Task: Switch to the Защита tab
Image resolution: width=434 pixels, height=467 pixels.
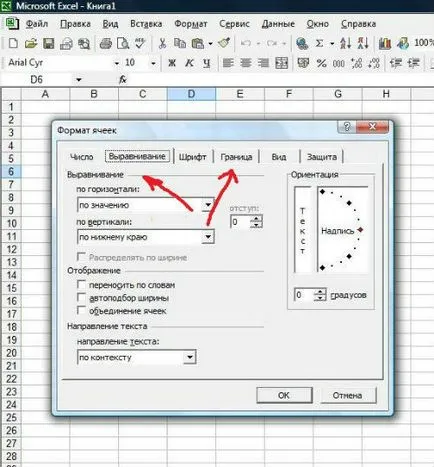Action: point(322,157)
